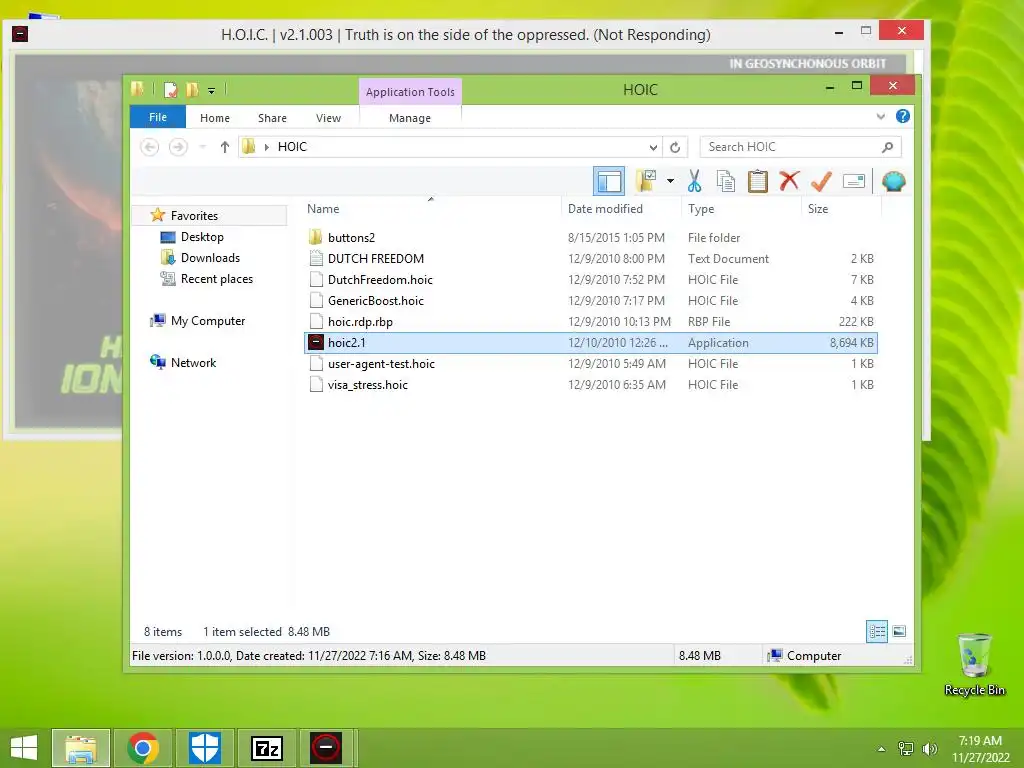Viewport: 1024px width, 768px height.
Task: Go back using the Back arrow button
Action: pyautogui.click(x=150, y=147)
